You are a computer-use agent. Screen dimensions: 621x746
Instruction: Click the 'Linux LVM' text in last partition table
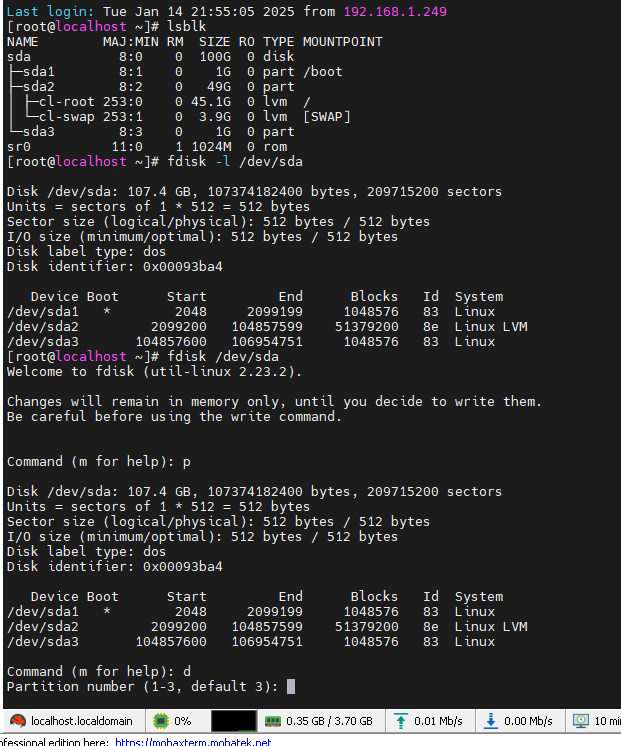click(x=491, y=627)
